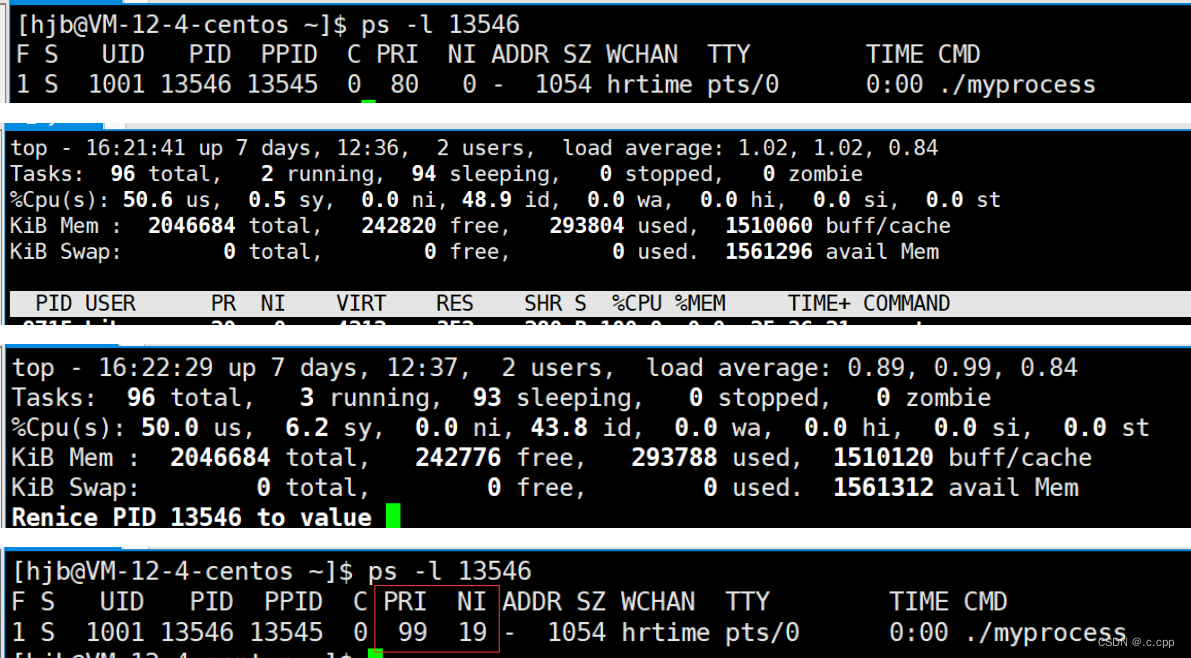Image resolution: width=1191 pixels, height=658 pixels.
Task: Select the 50.0 us CPU value
Action: click(x=197, y=427)
